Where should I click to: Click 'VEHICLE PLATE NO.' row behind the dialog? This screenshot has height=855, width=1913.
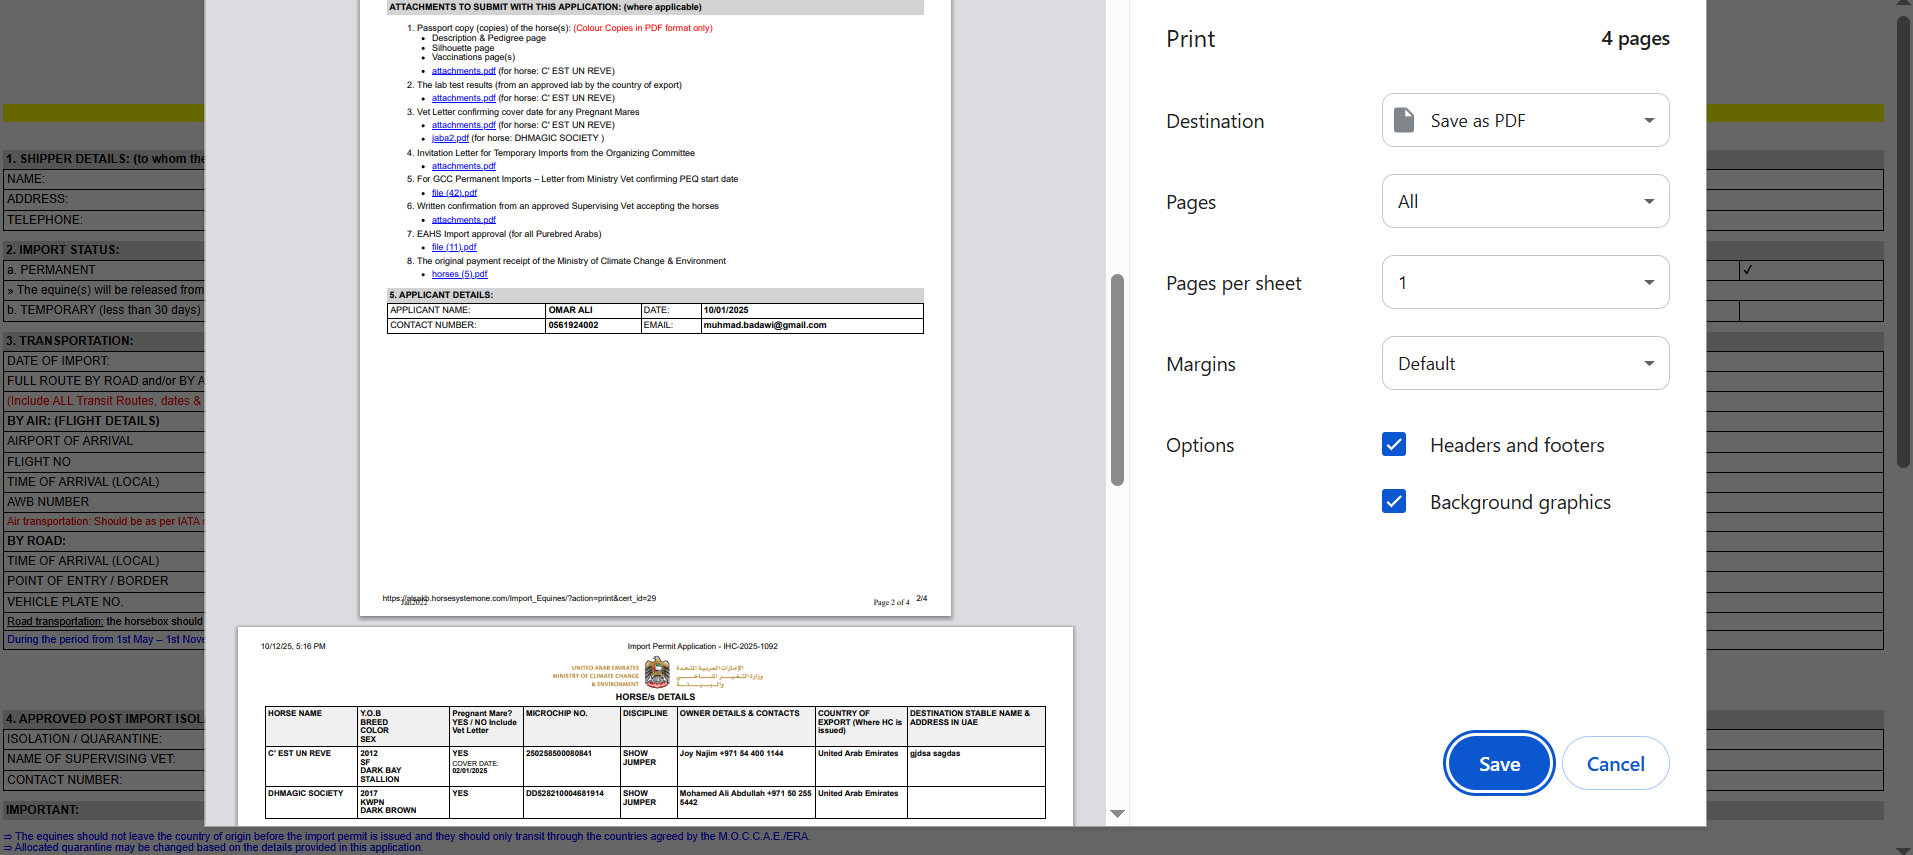(x=104, y=602)
